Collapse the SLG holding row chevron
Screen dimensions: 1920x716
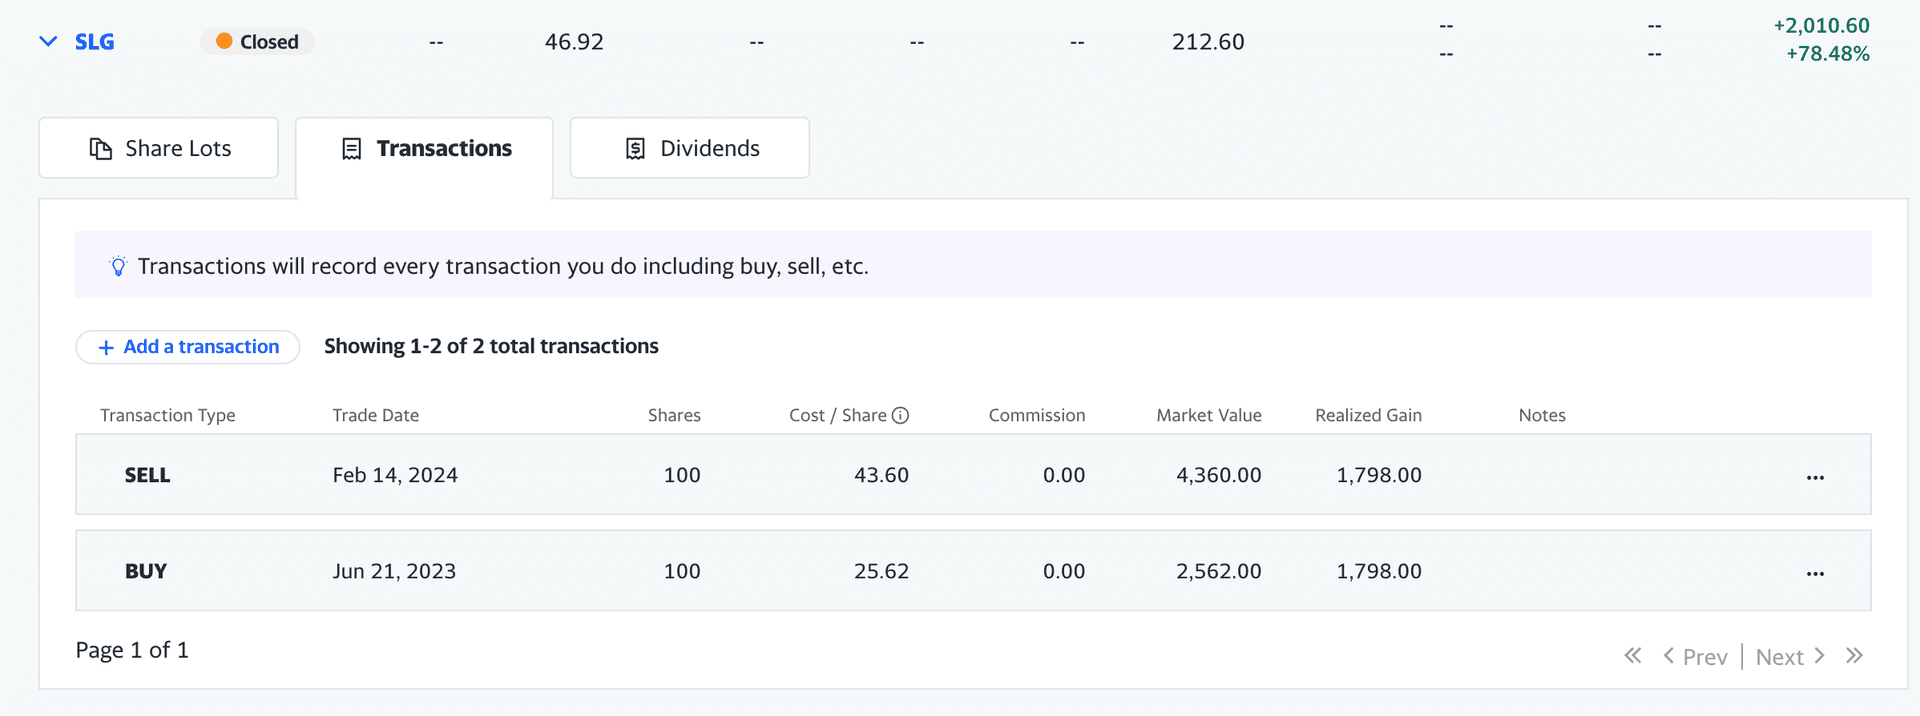[47, 42]
